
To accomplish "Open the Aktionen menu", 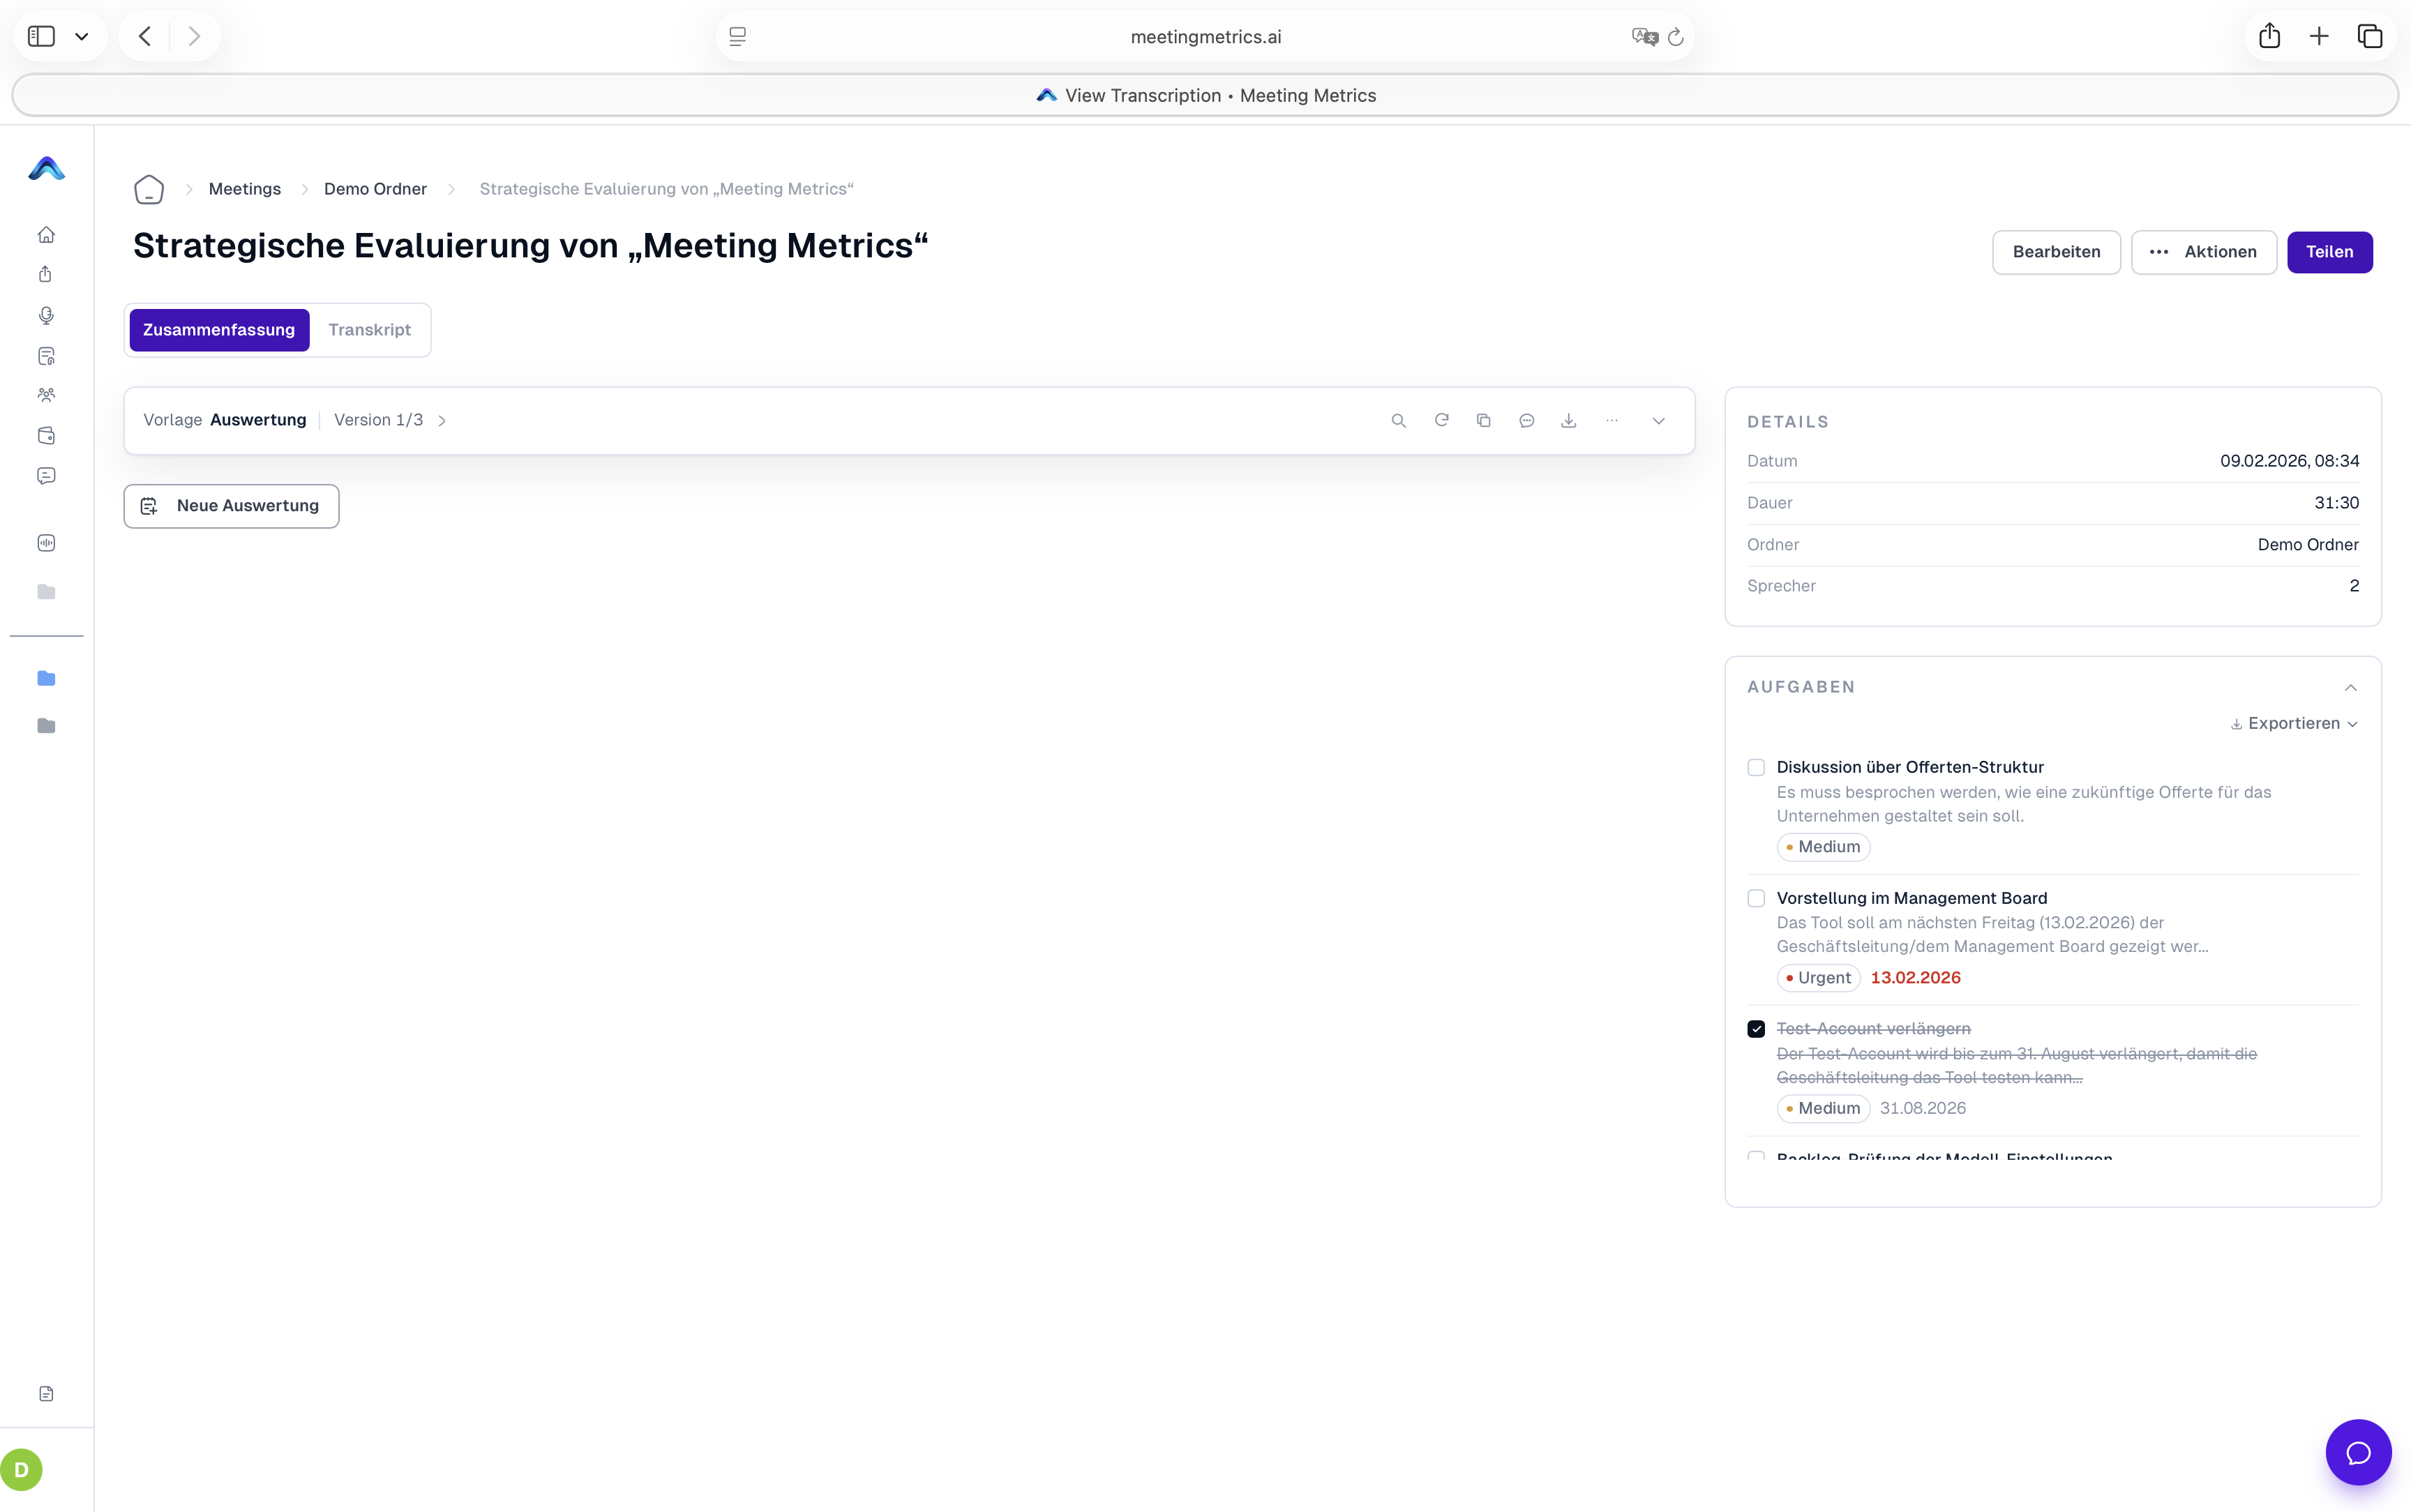I will click(x=2203, y=252).
